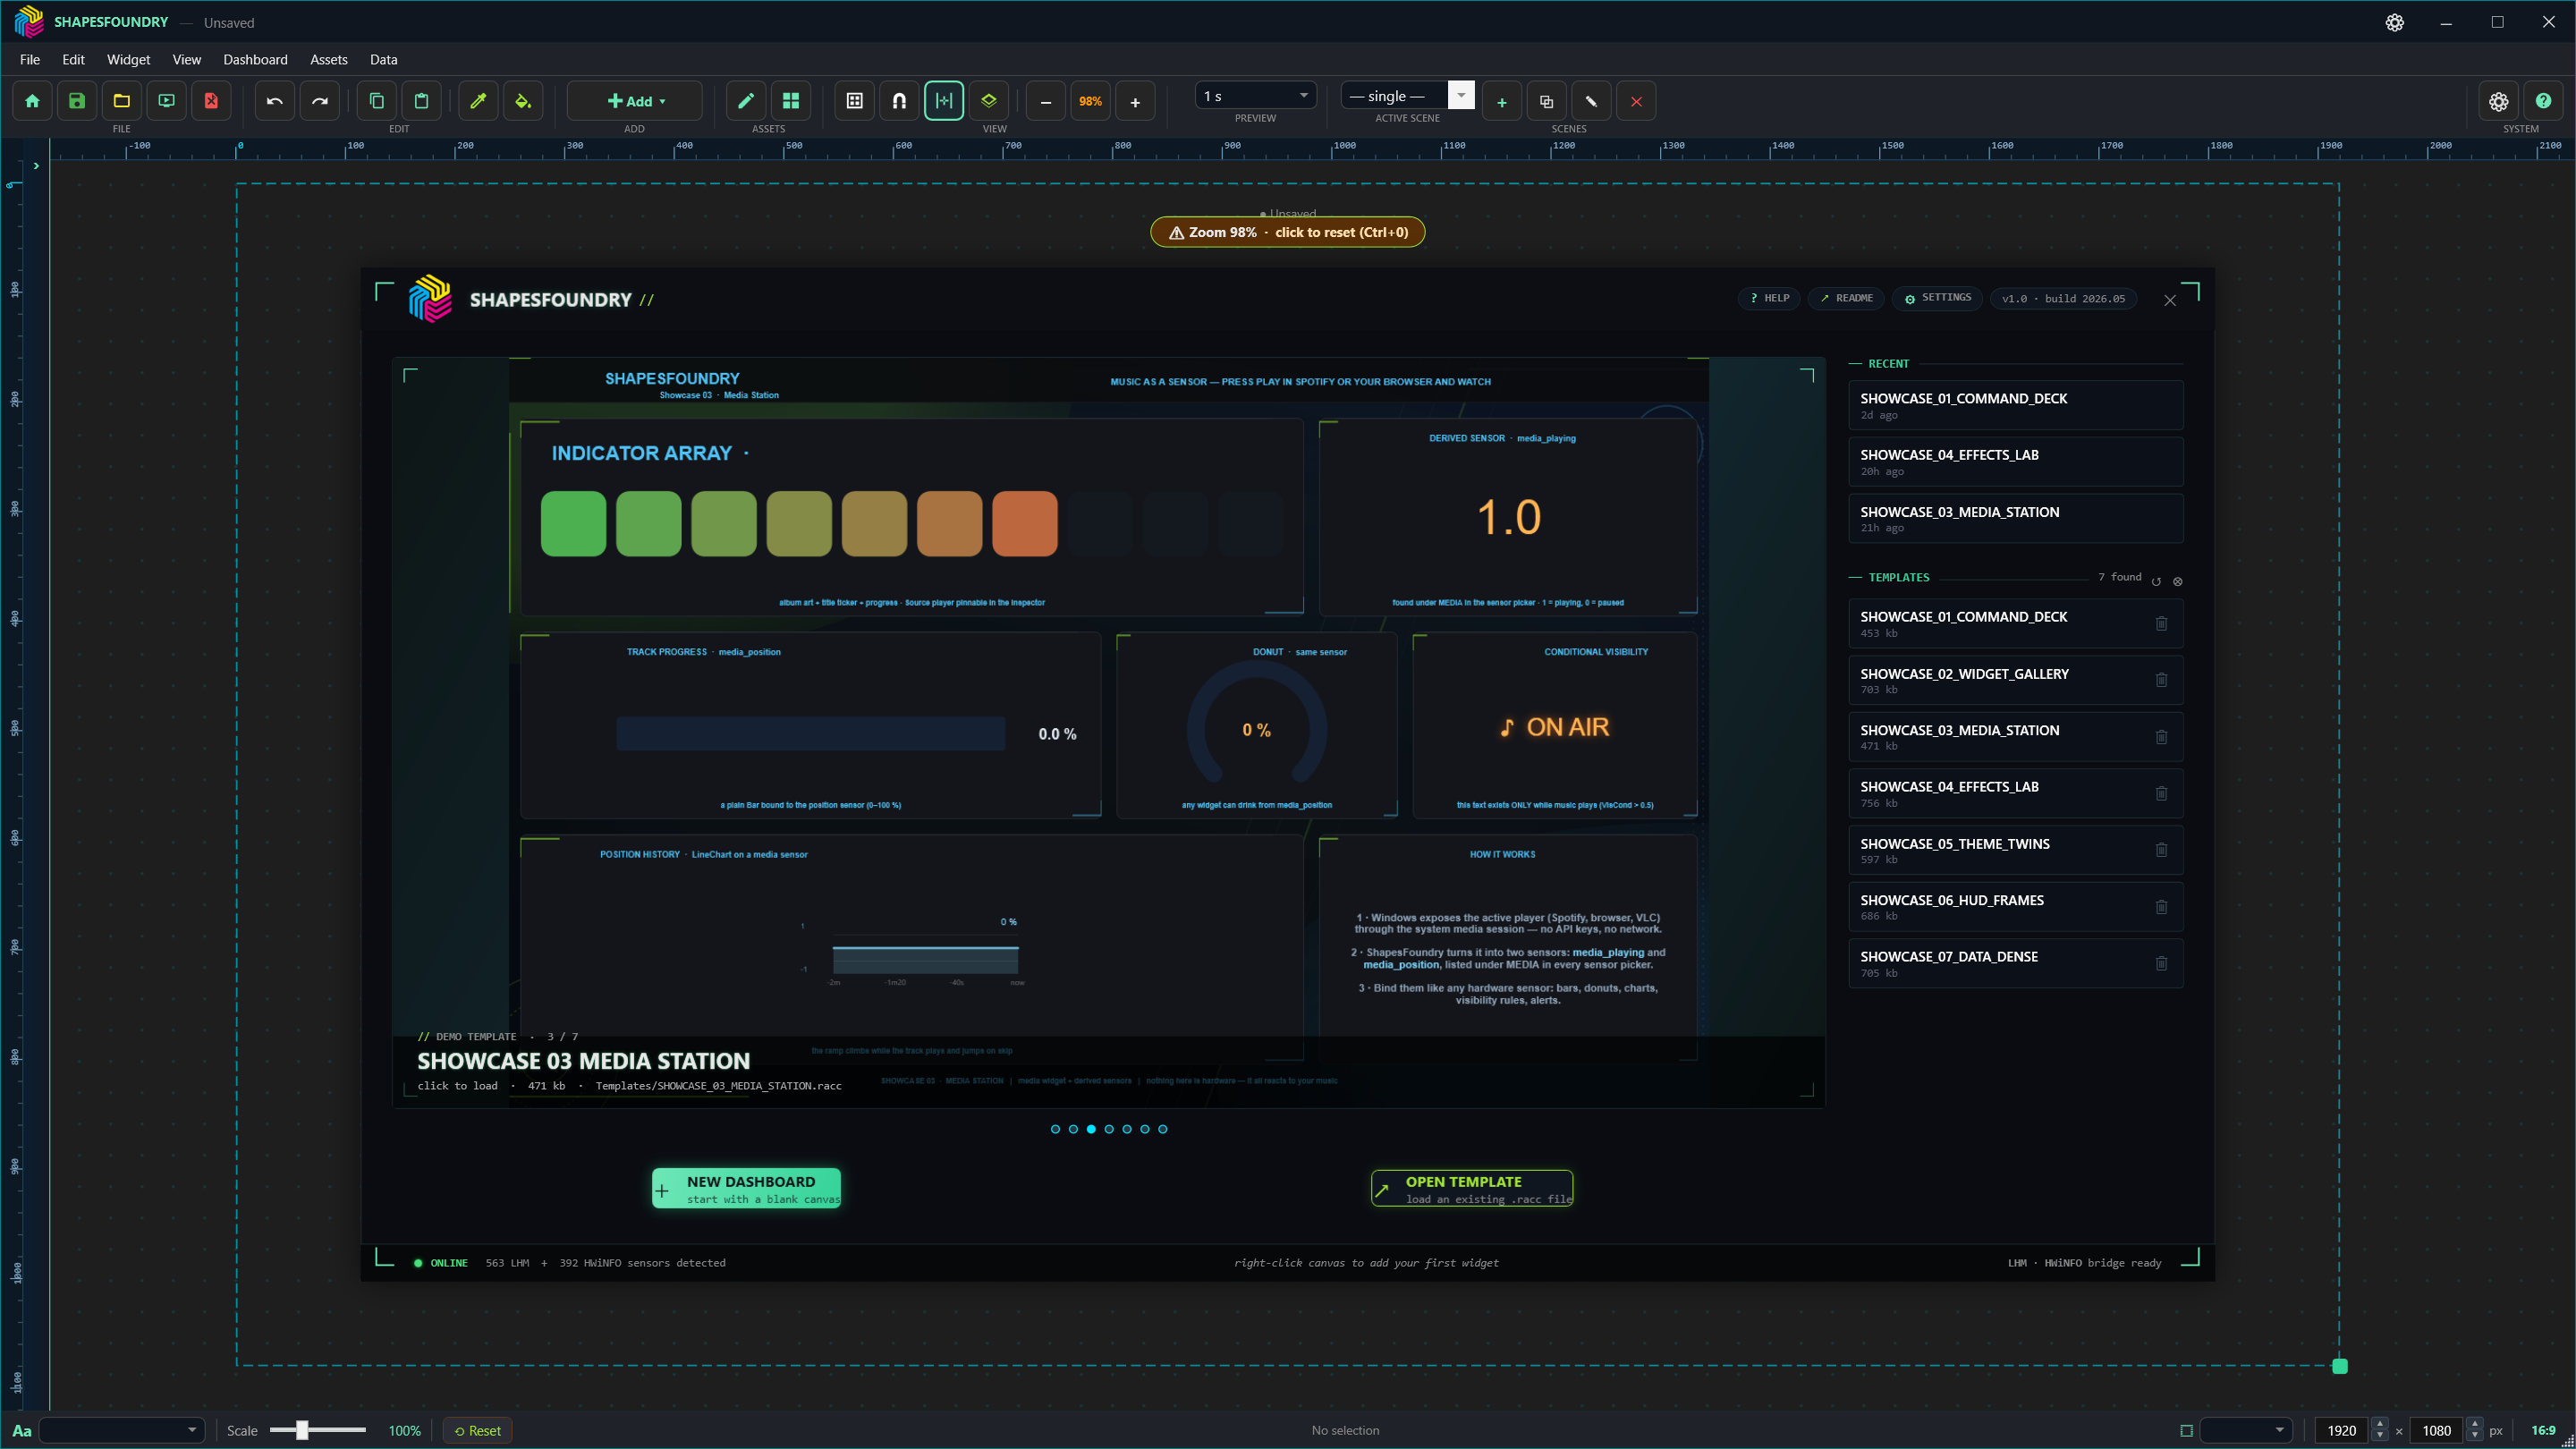Click the pencil icon in Assets group

(x=746, y=101)
